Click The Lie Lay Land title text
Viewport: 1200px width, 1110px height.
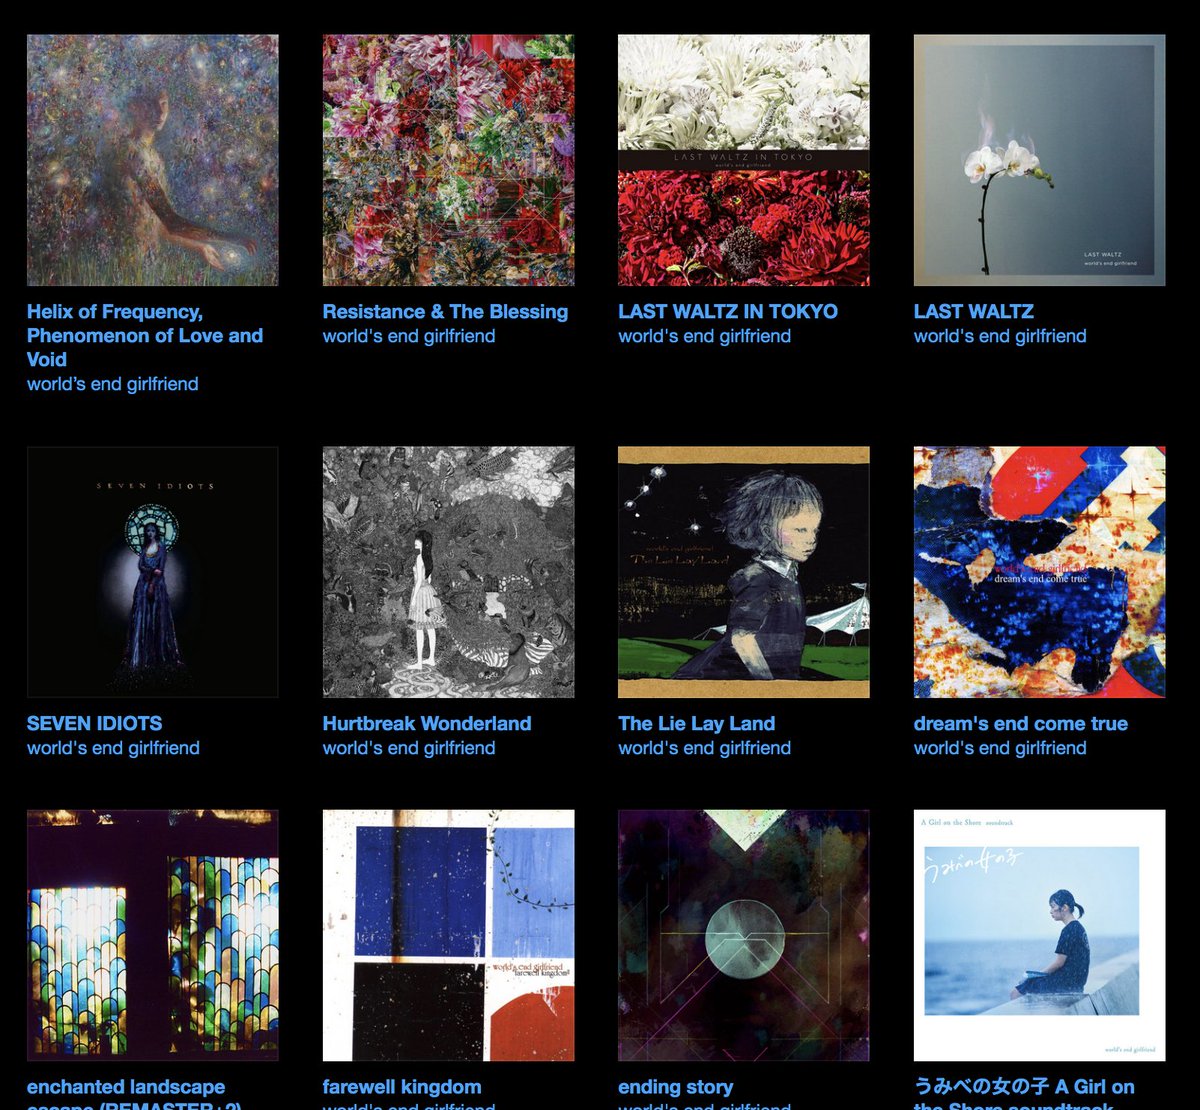pos(696,724)
